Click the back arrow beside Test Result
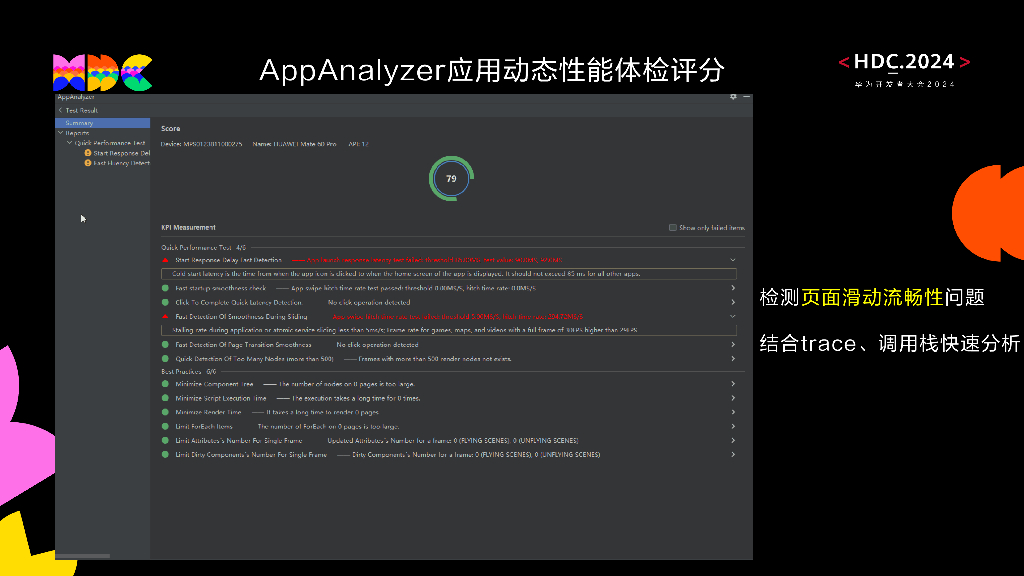 click(62, 110)
